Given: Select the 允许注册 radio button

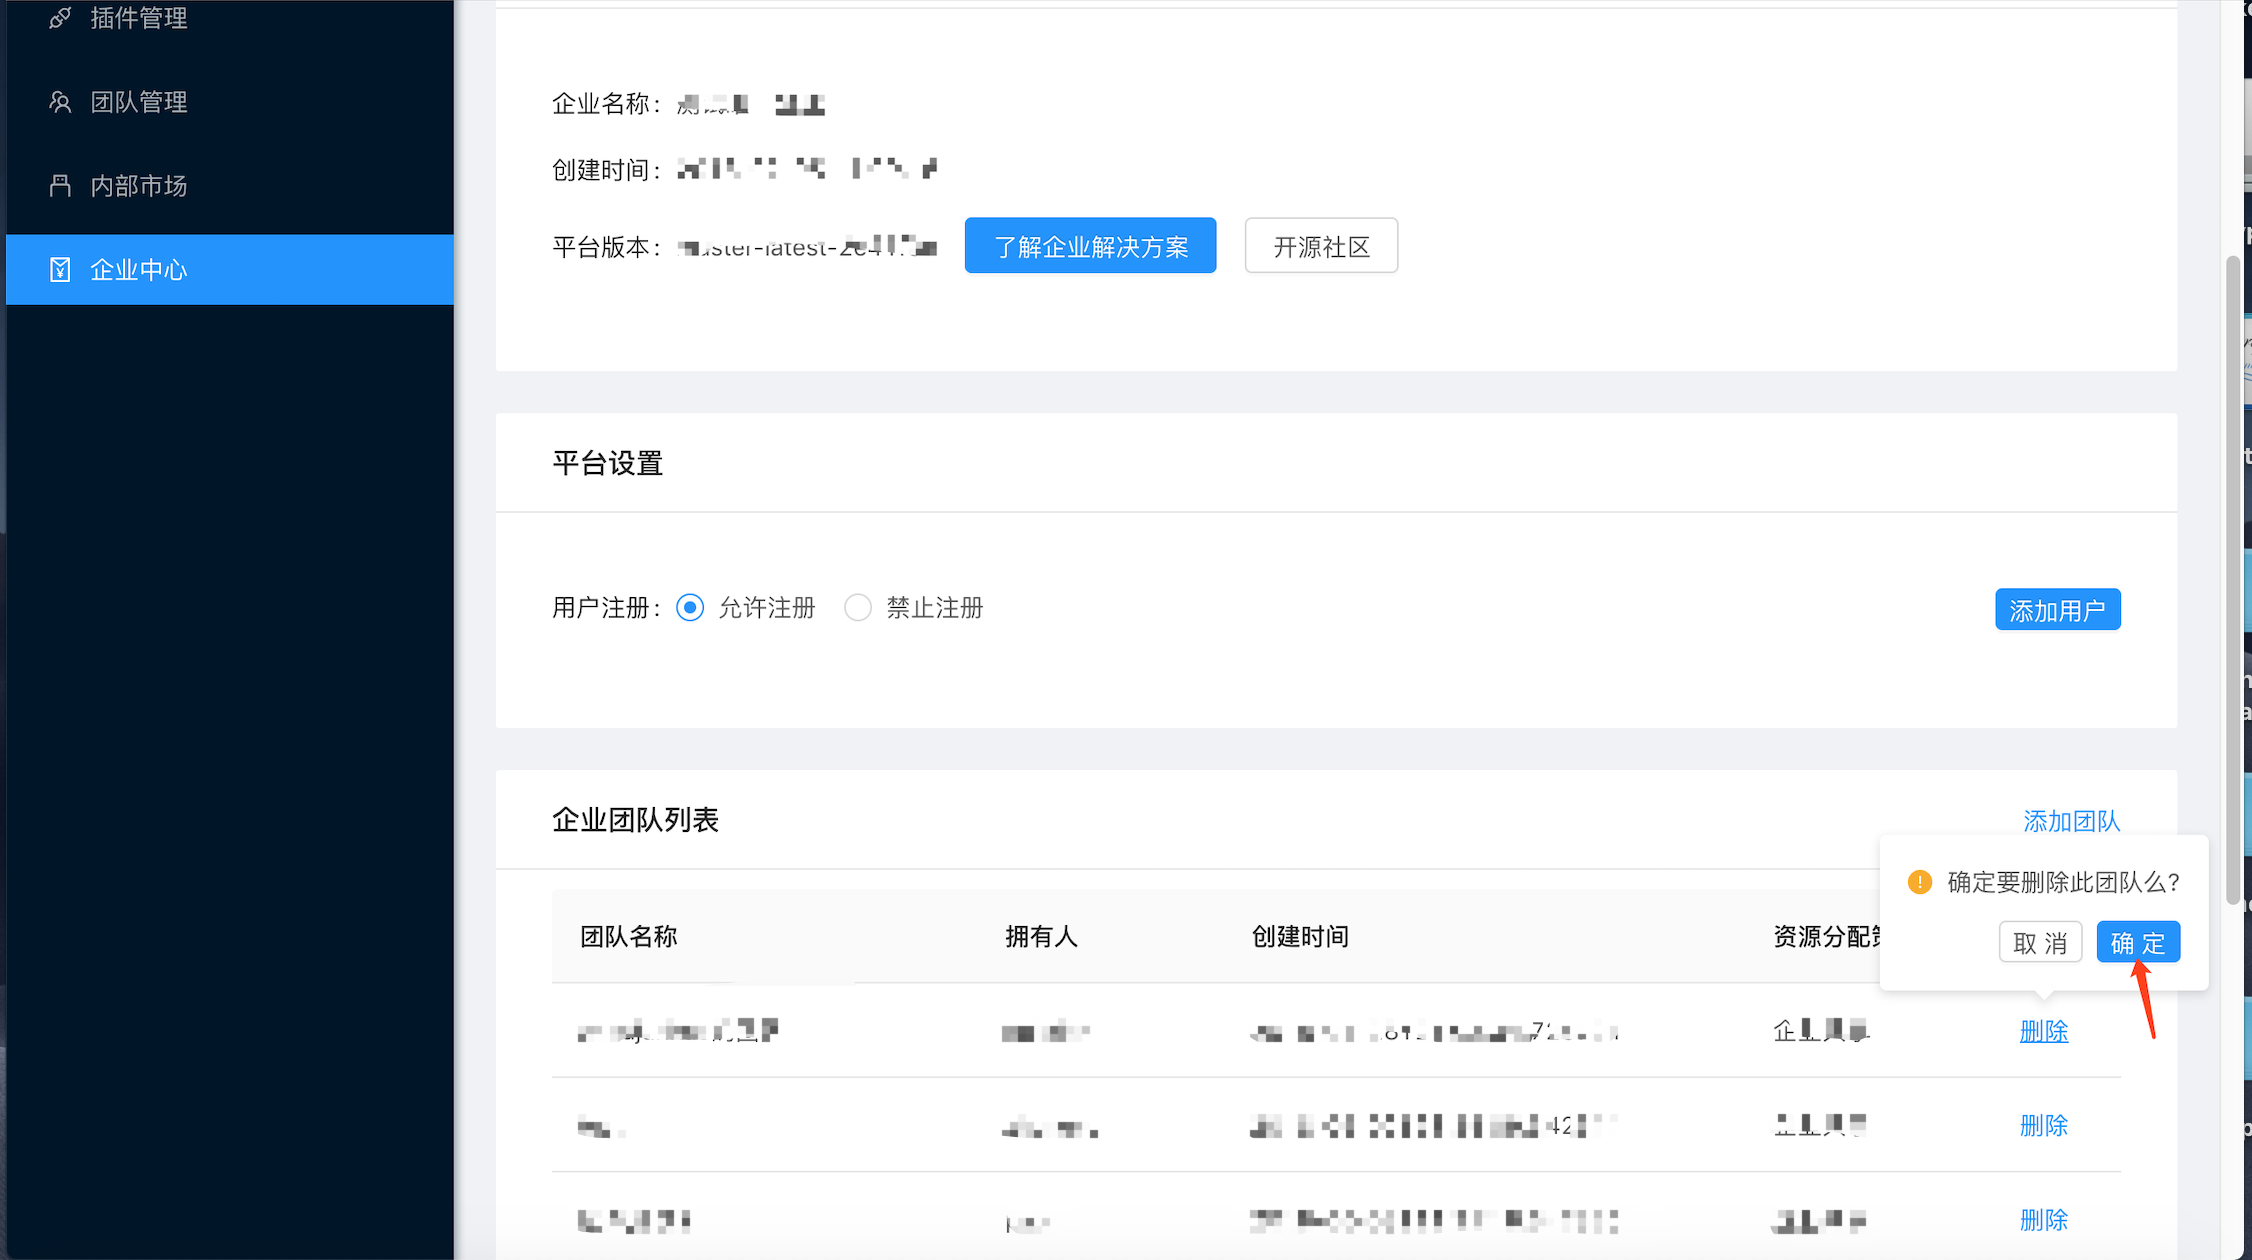Looking at the screenshot, I should click(x=690, y=608).
